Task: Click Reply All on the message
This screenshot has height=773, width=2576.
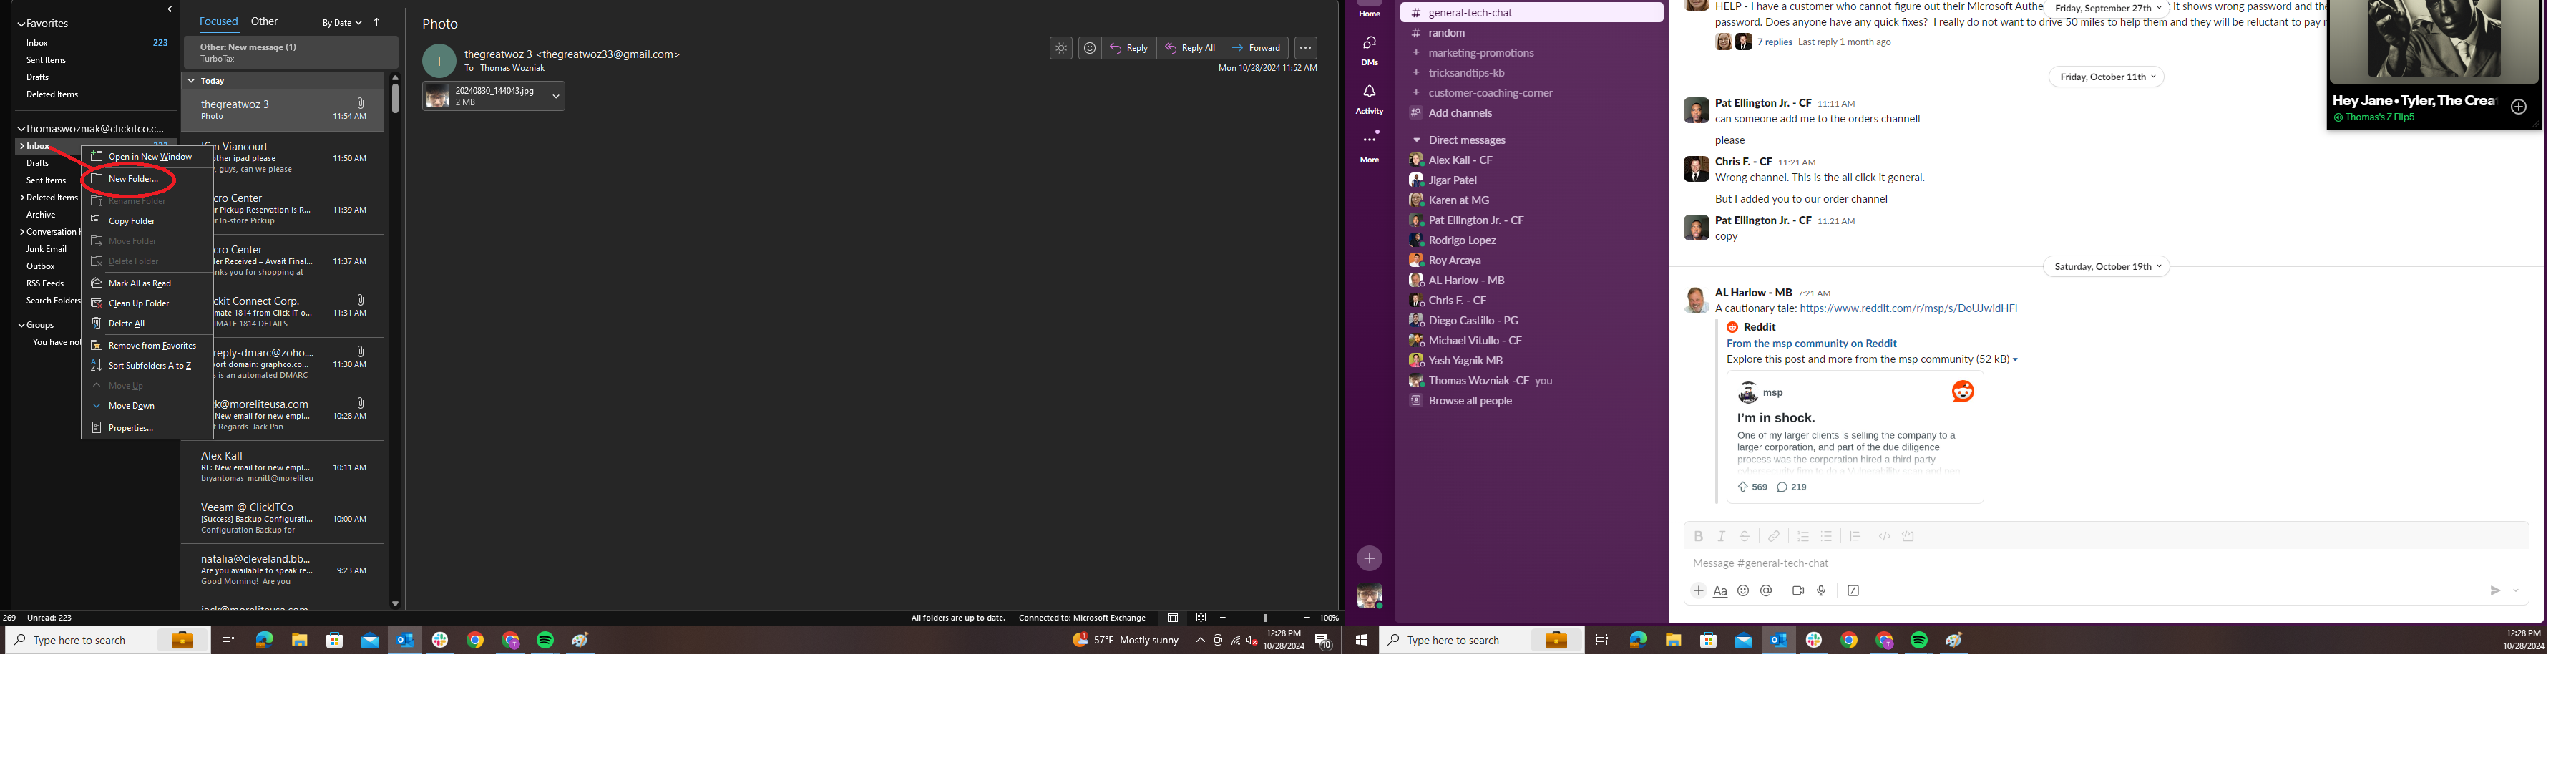Action: (1190, 48)
